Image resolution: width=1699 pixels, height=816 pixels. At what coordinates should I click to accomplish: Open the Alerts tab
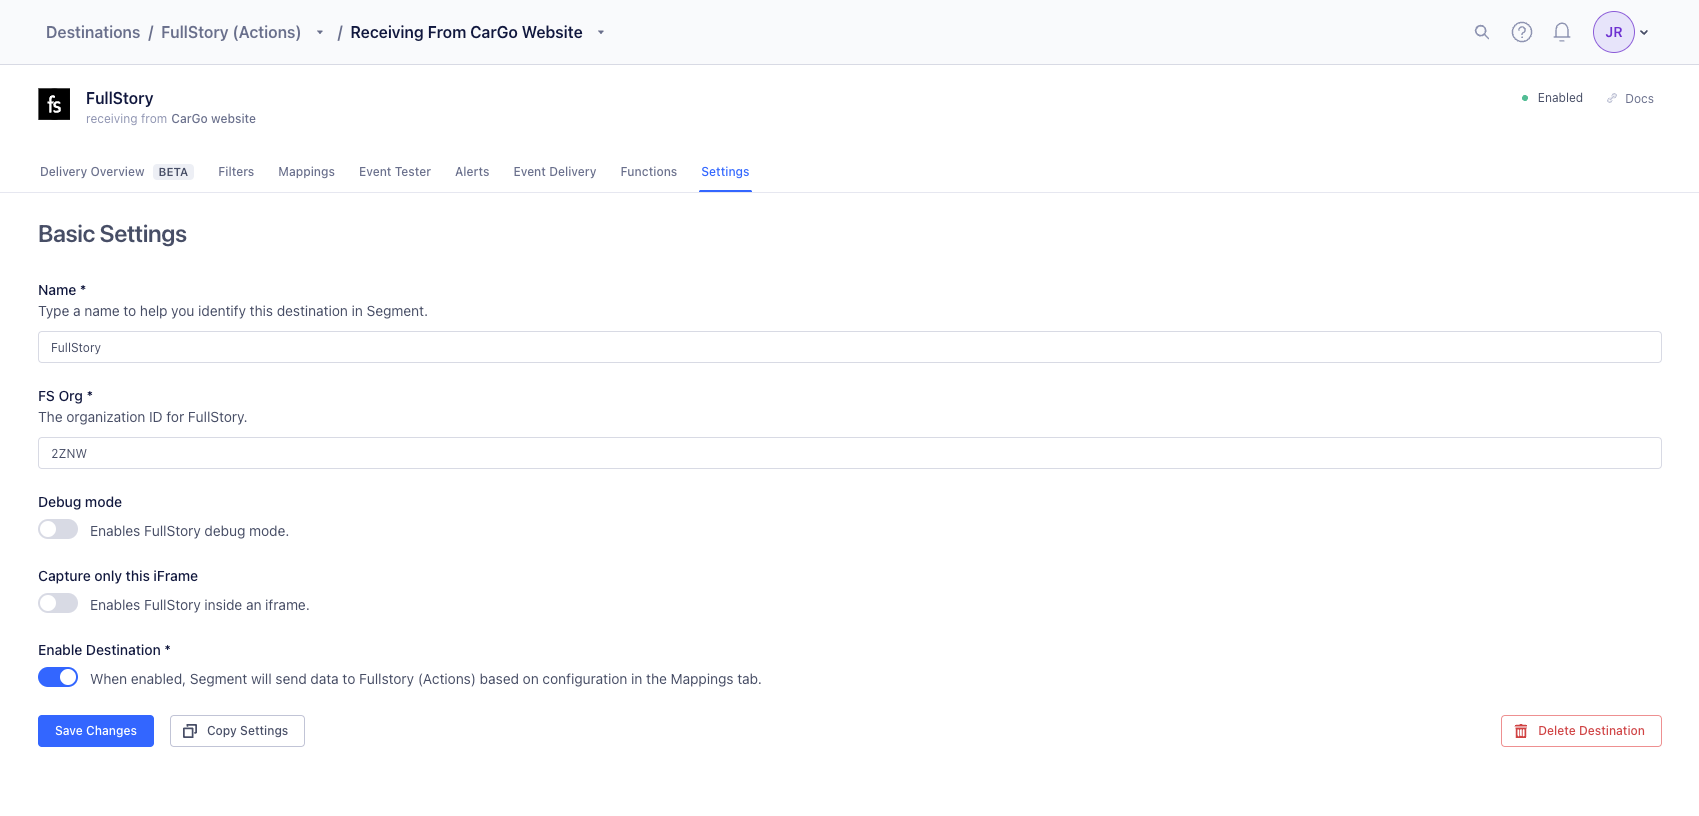(x=472, y=172)
